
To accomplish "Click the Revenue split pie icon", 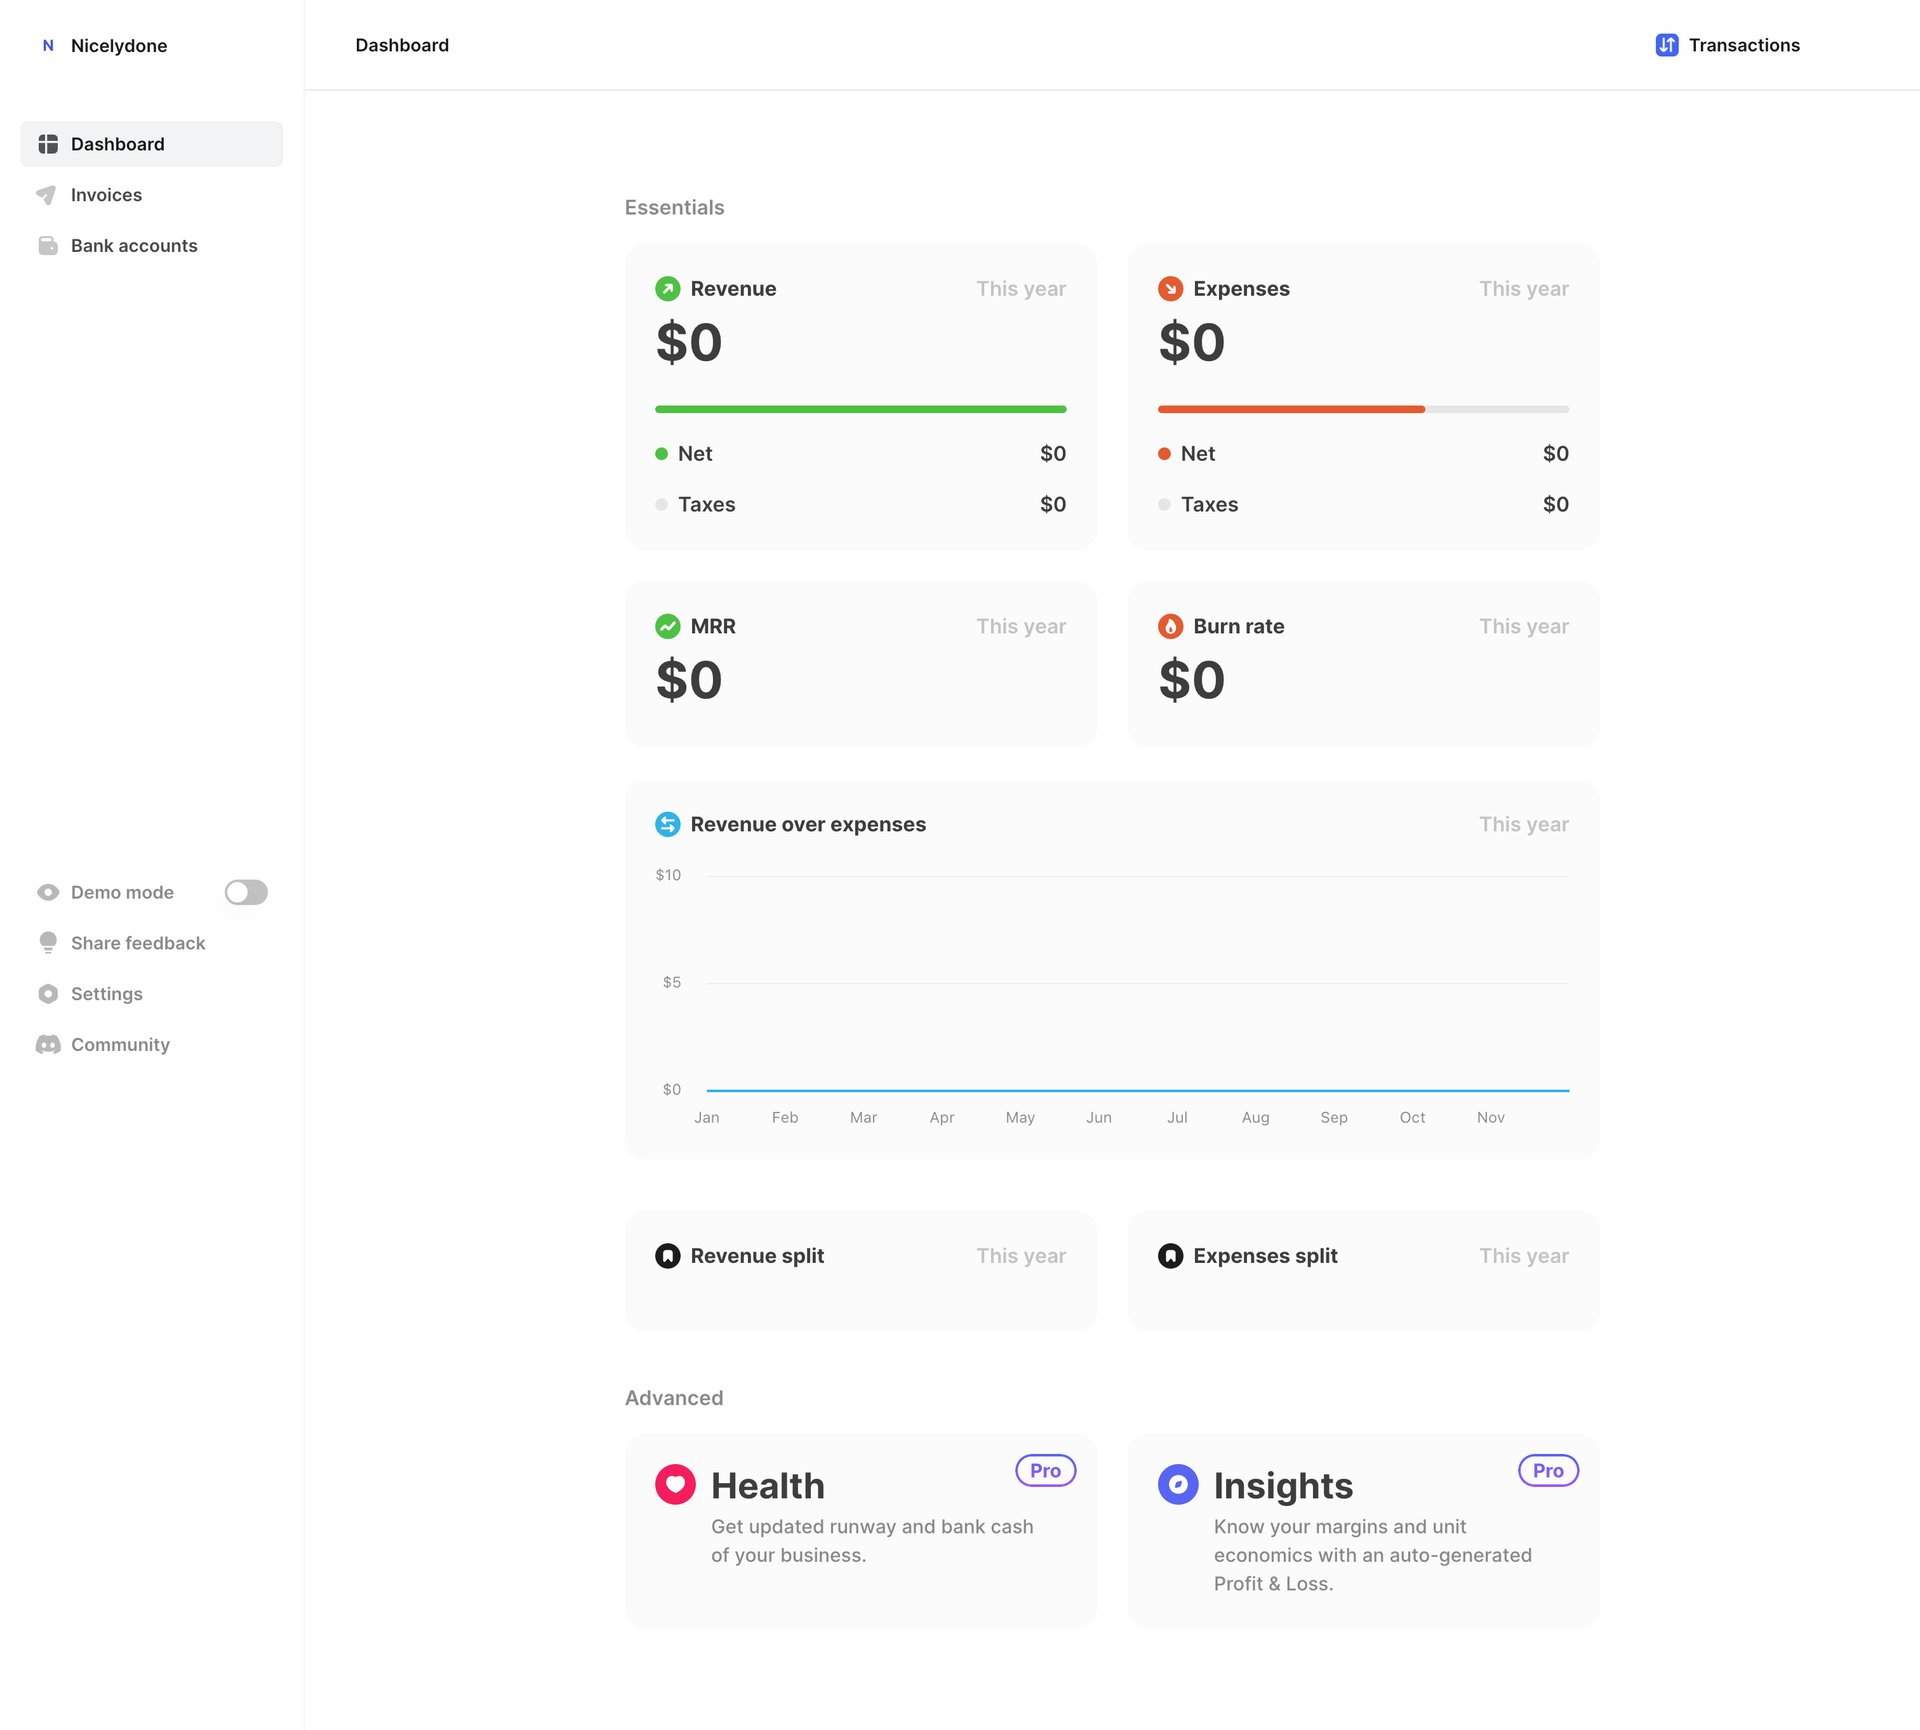I will tap(667, 1256).
